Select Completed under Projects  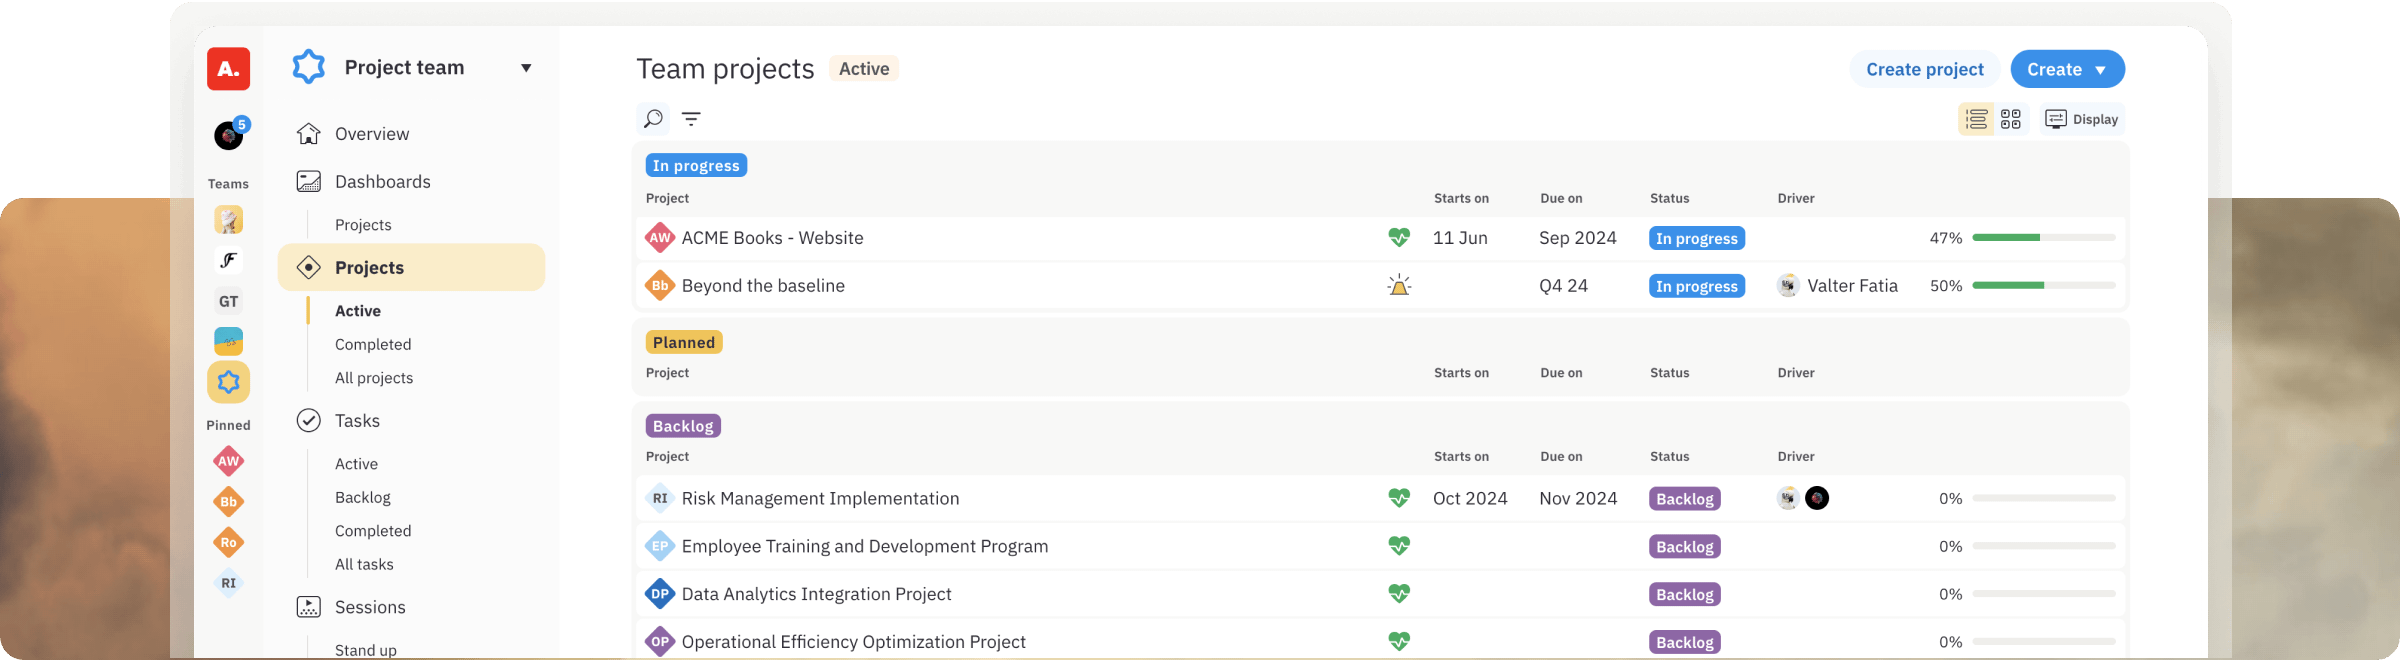click(373, 344)
